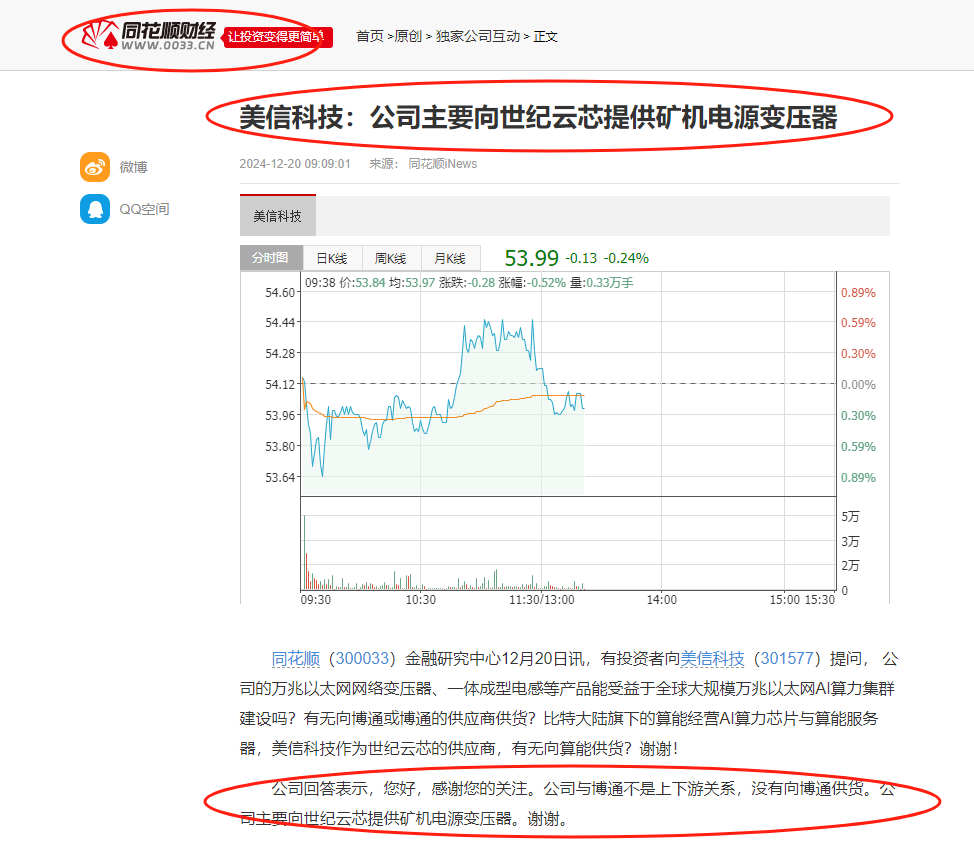Select the 美信科技 stock tab

(278, 215)
